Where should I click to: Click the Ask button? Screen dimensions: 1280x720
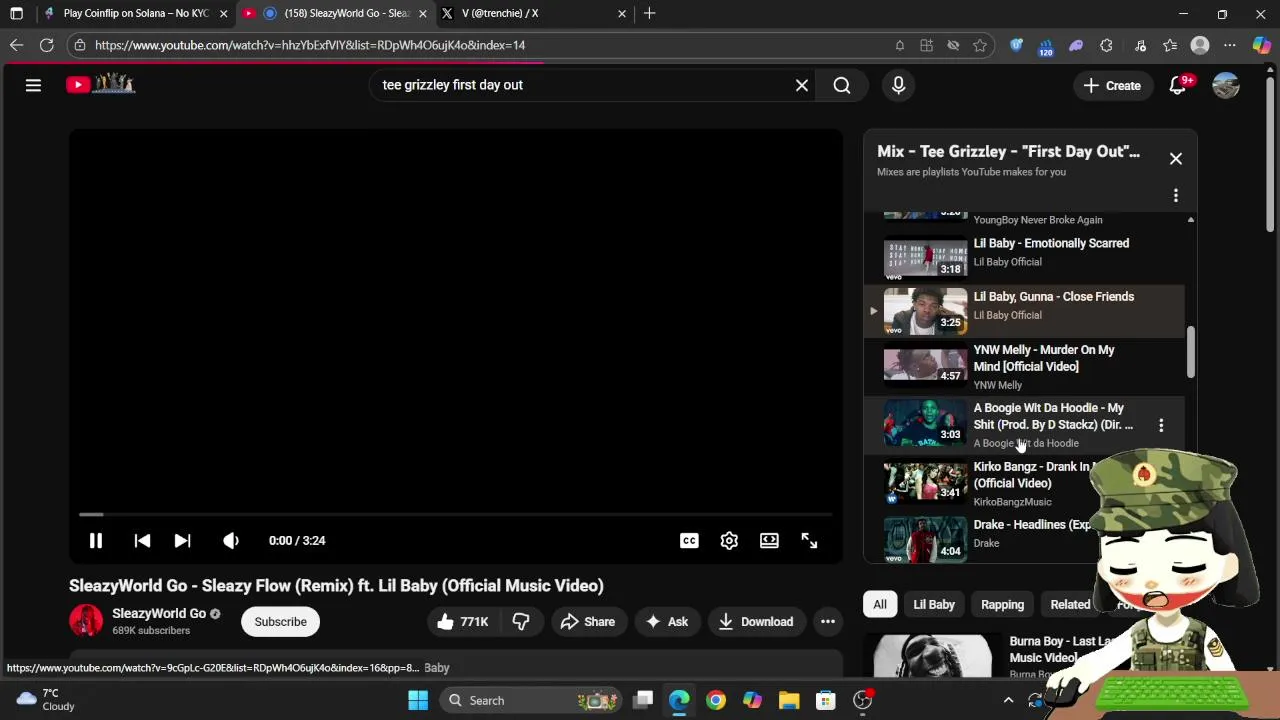click(667, 621)
